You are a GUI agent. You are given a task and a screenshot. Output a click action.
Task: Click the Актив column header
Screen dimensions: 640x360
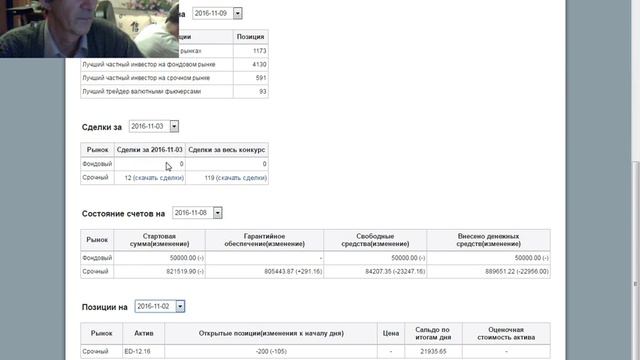pyautogui.click(x=144, y=333)
